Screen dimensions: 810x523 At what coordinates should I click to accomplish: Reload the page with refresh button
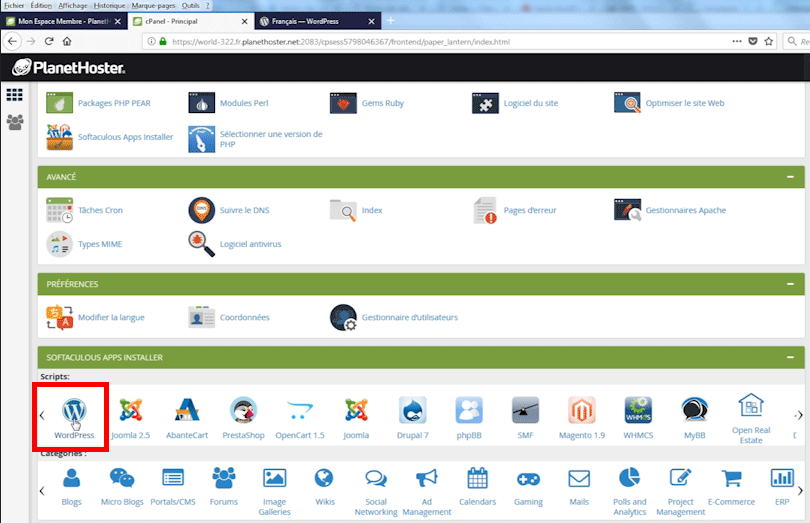pos(49,41)
